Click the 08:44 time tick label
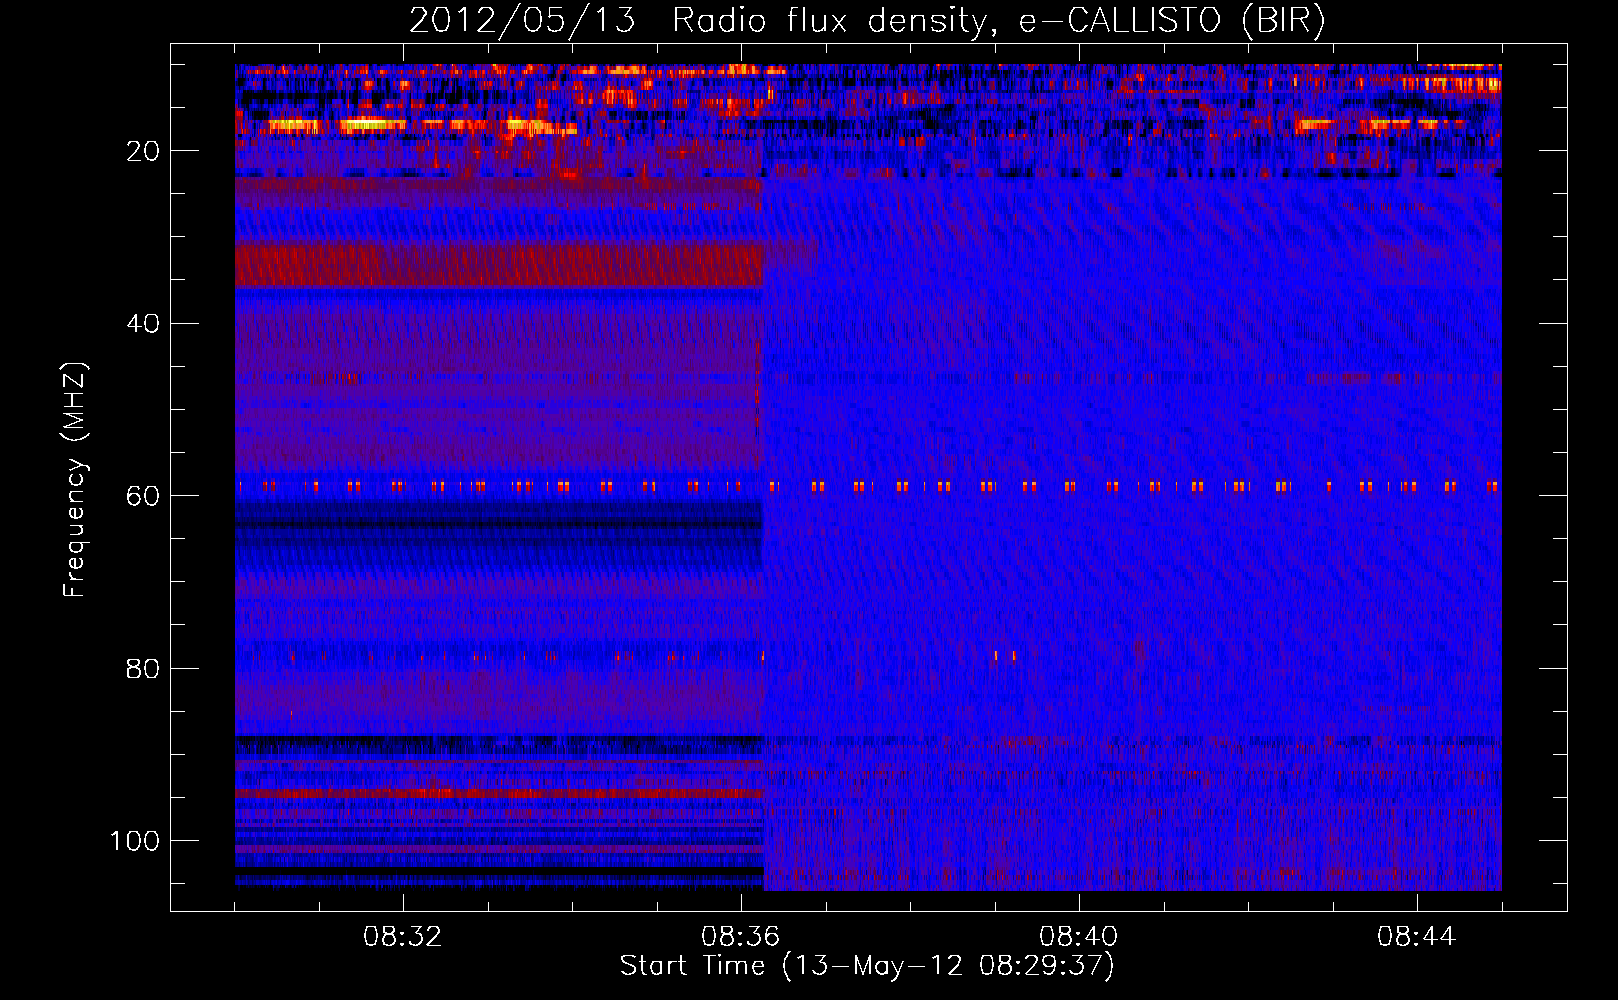This screenshot has height=1000, width=1618. 1416,937
